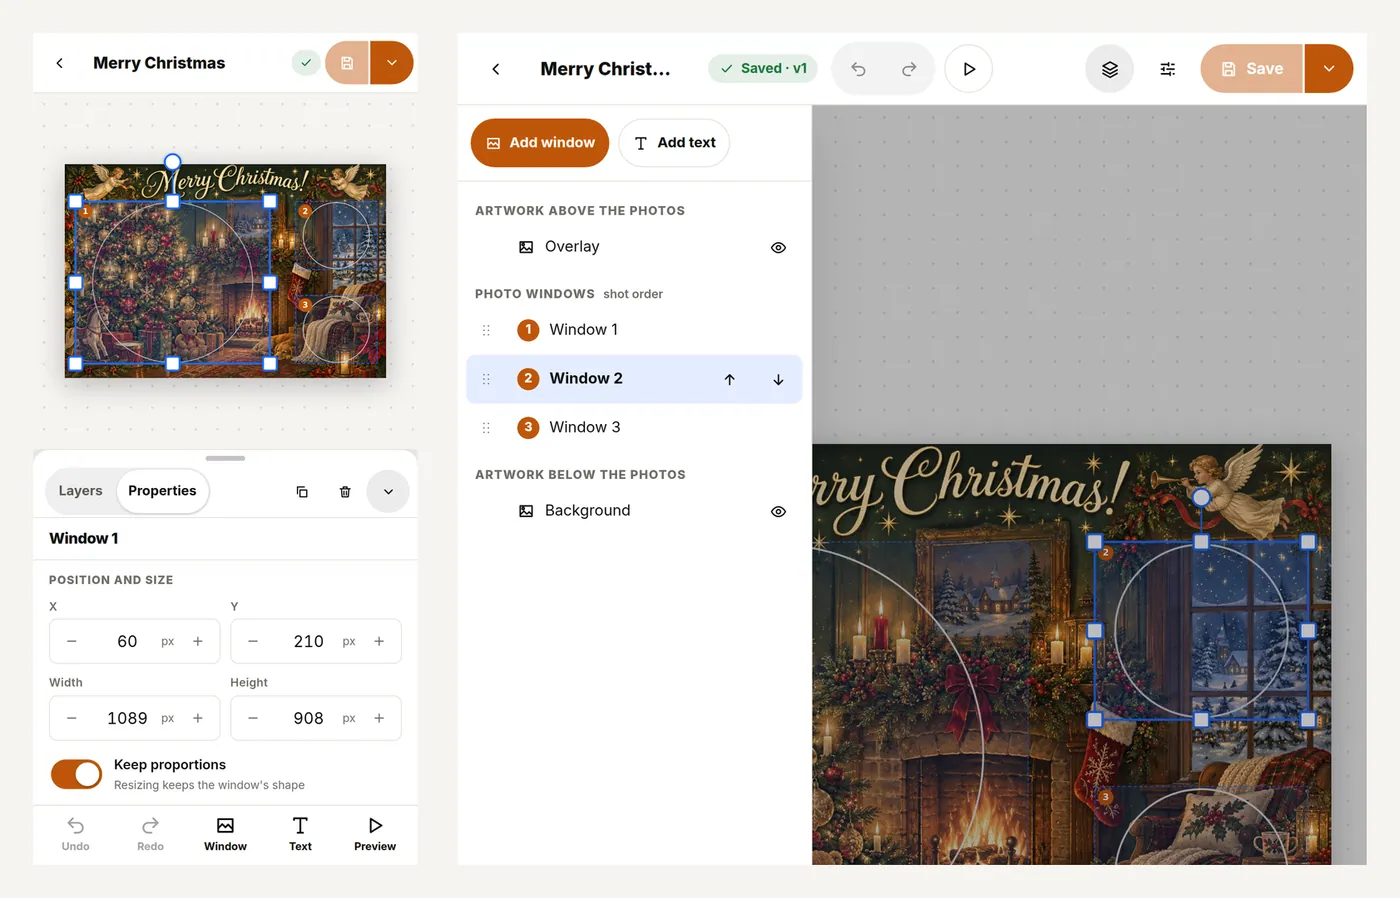Switch to the Layers tab
1400x898 pixels.
(80, 491)
